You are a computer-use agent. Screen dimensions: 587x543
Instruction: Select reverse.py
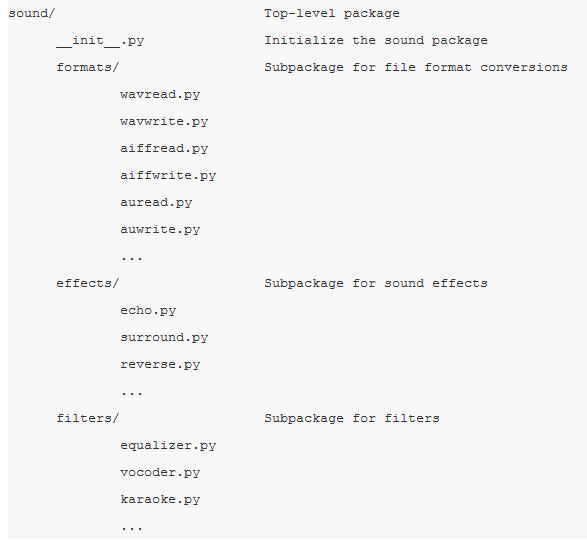[x=160, y=364]
